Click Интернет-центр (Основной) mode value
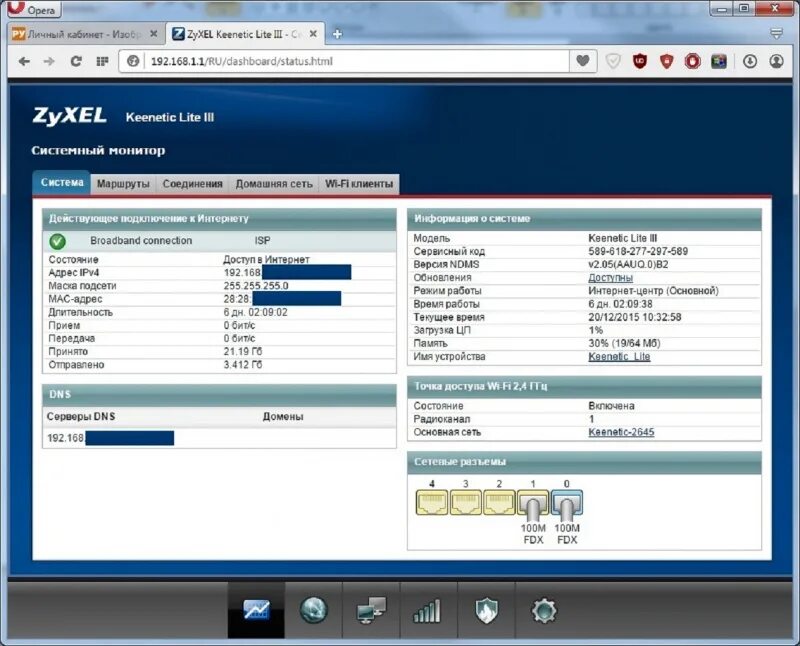Image resolution: width=800 pixels, height=646 pixels. [653, 291]
